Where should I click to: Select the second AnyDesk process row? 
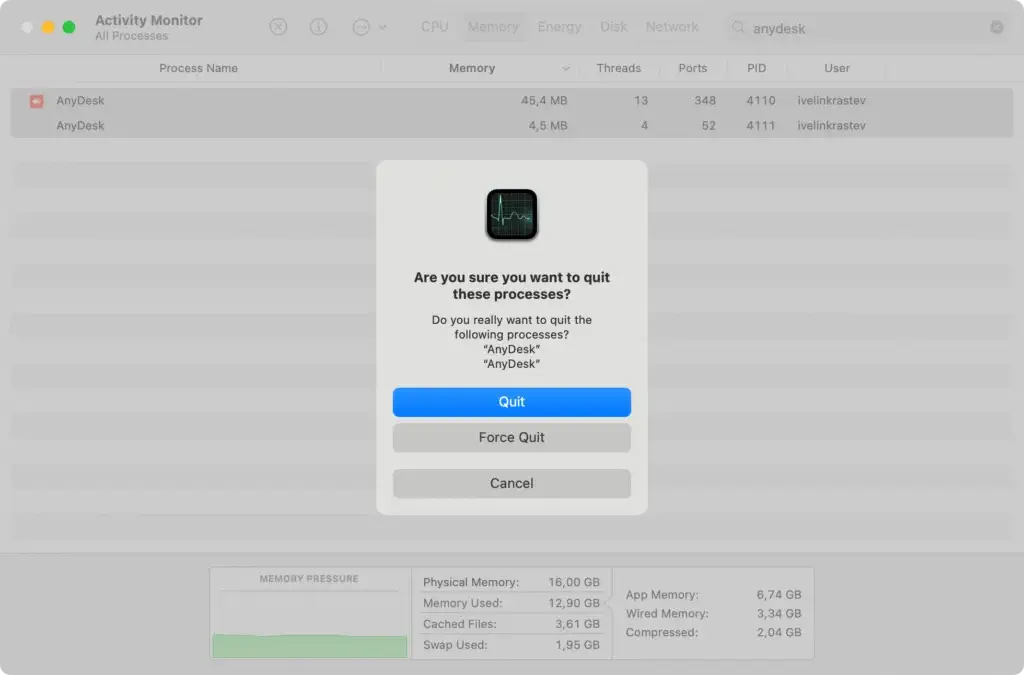pos(200,126)
